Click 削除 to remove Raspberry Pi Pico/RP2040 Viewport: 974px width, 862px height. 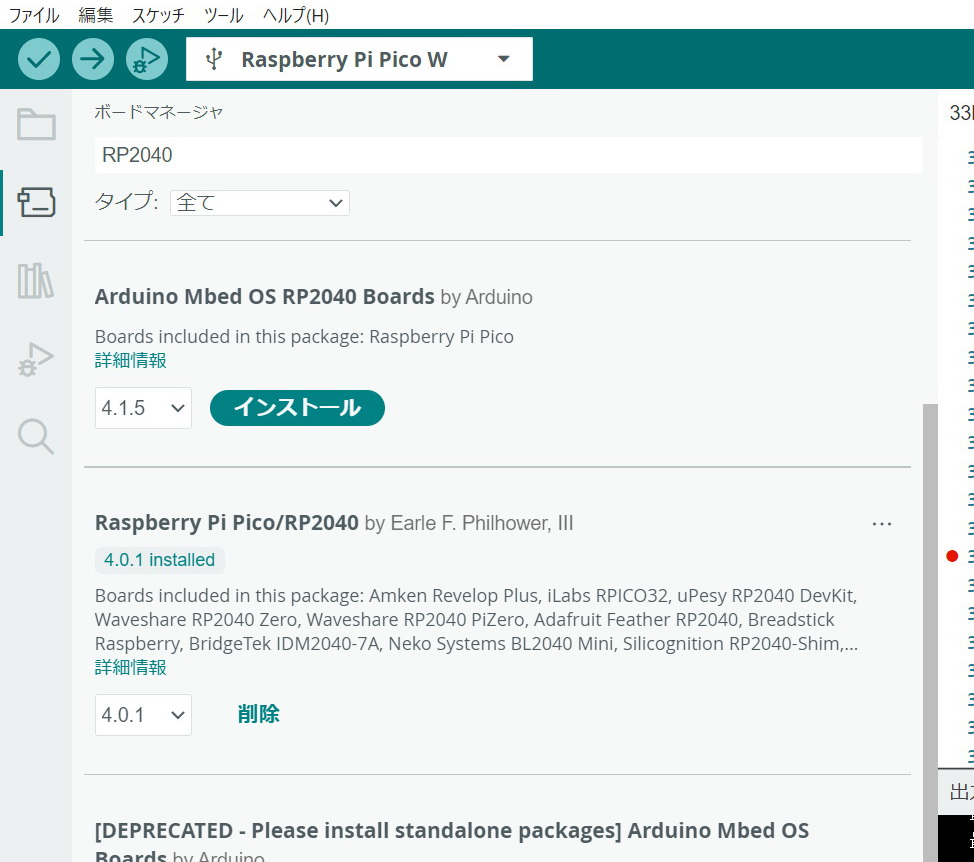click(258, 714)
